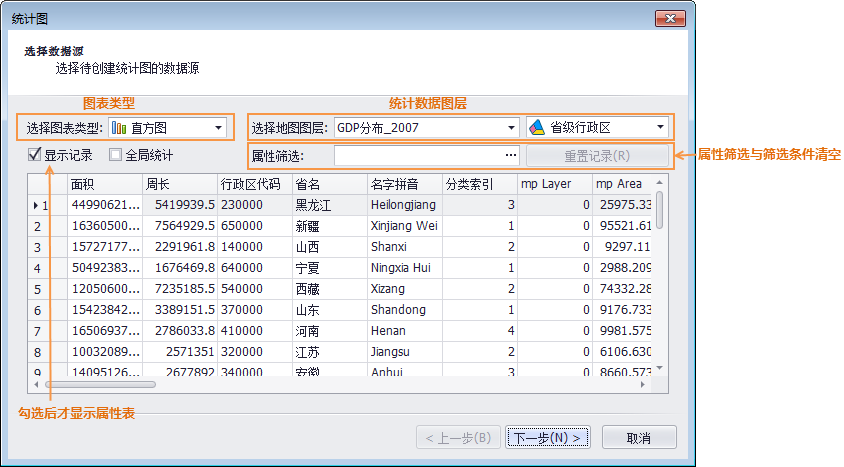Click the histogram chart type icon

pyautogui.click(x=119, y=128)
